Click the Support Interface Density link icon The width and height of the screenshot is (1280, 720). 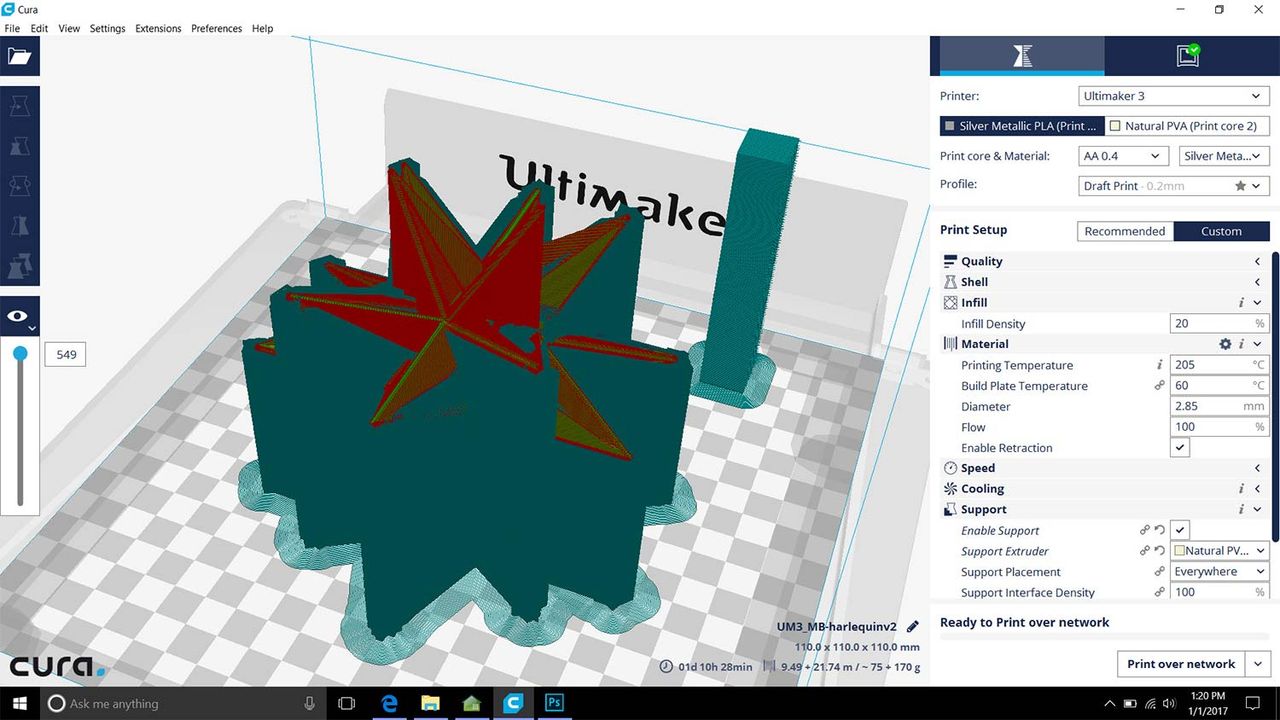point(1160,592)
